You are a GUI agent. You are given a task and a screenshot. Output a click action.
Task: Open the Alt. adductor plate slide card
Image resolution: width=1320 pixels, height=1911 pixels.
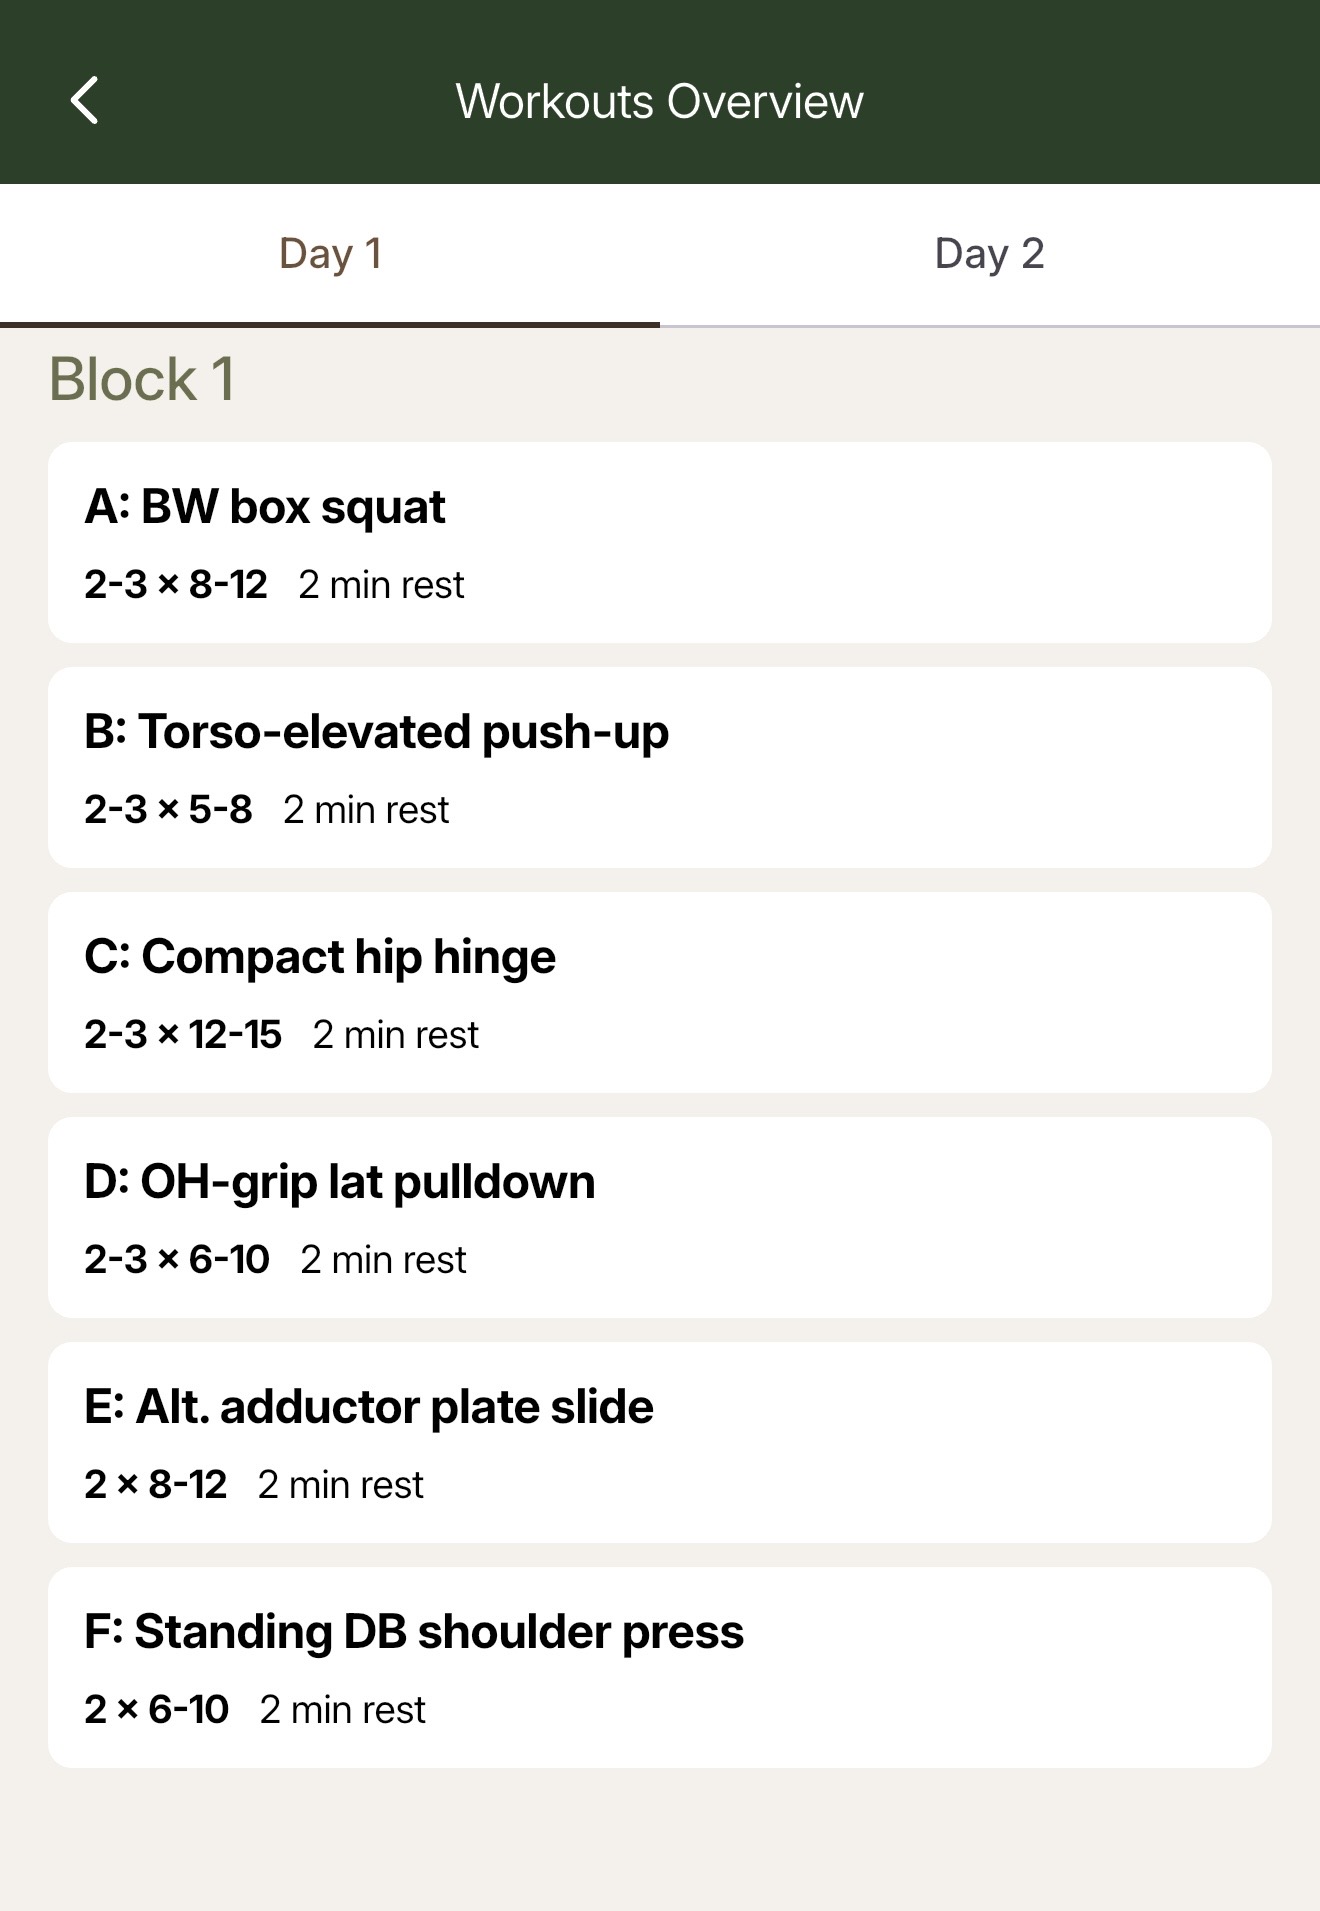660,1443
